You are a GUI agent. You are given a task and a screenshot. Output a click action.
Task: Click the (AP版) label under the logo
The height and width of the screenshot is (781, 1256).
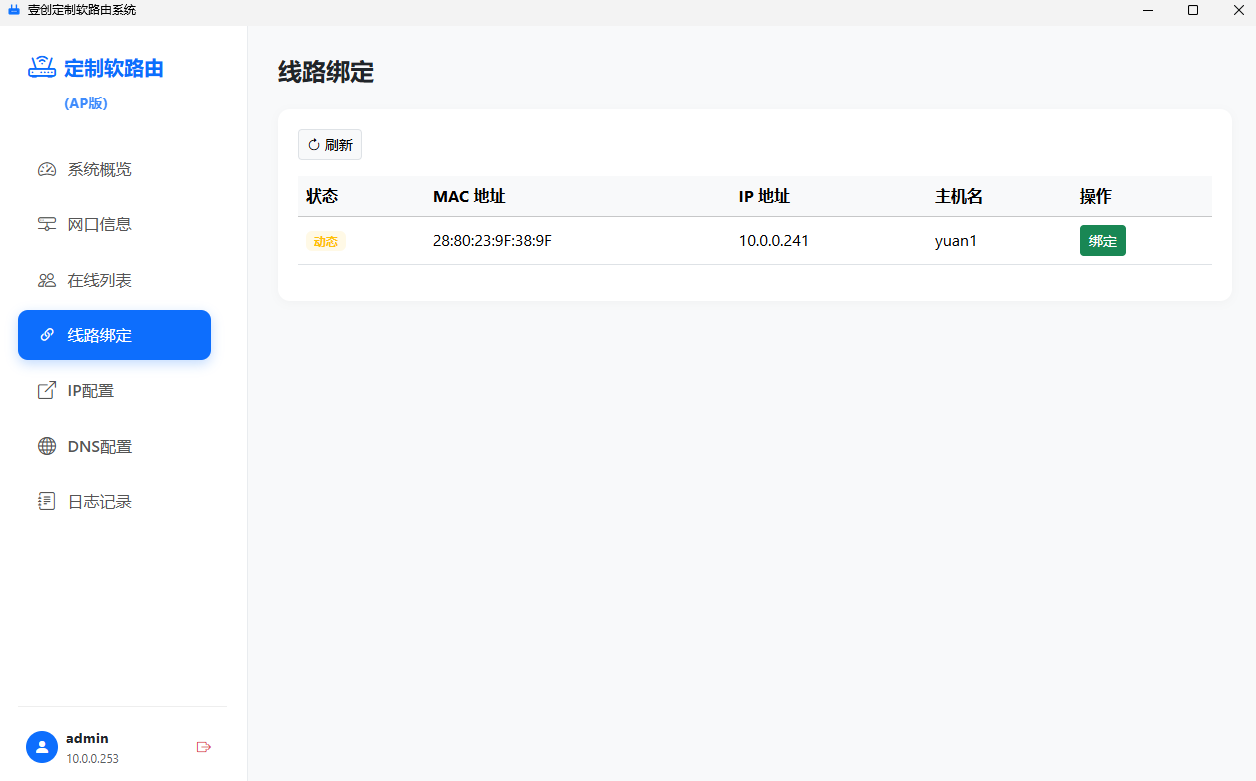click(87, 103)
